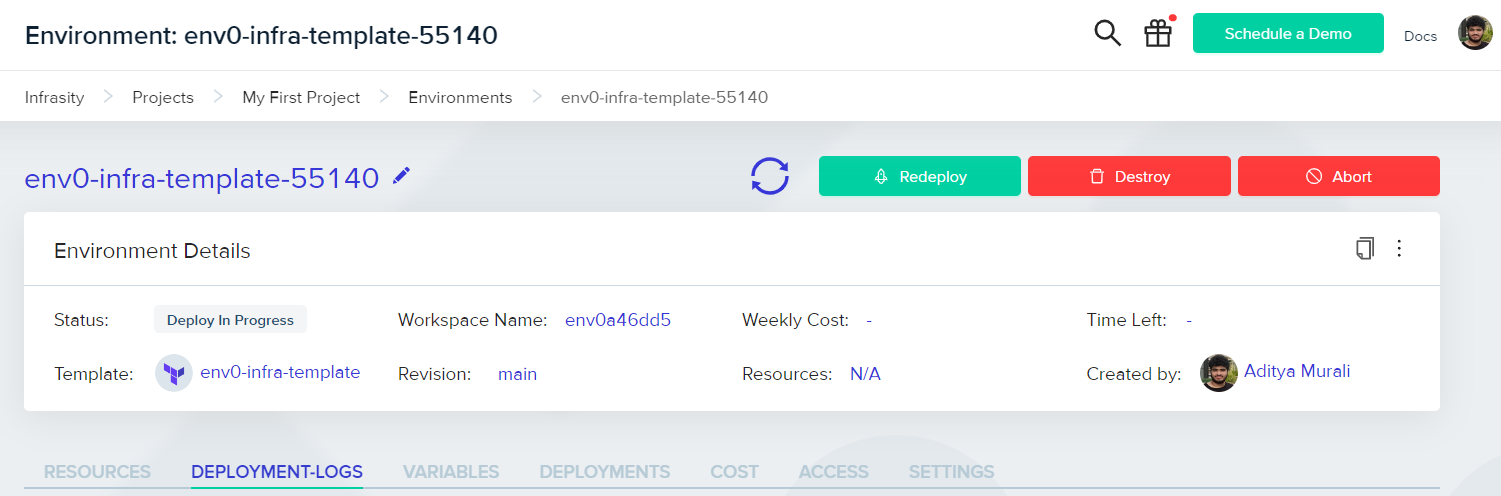This screenshot has height=496, width=1501.
Task: Switch to the ACCESS tab
Action: tap(834, 472)
